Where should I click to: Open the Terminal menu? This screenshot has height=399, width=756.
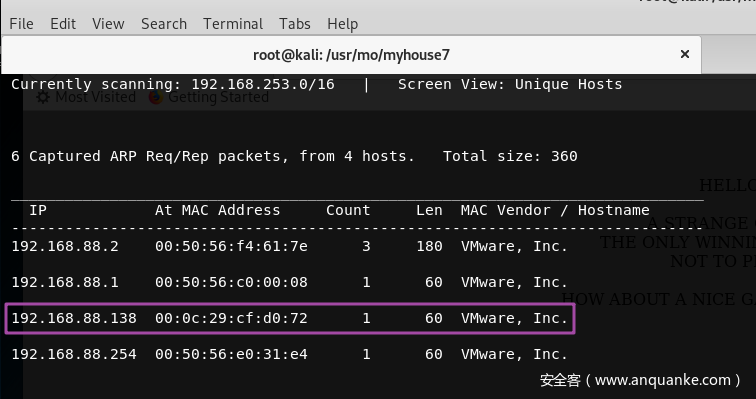tap(233, 24)
